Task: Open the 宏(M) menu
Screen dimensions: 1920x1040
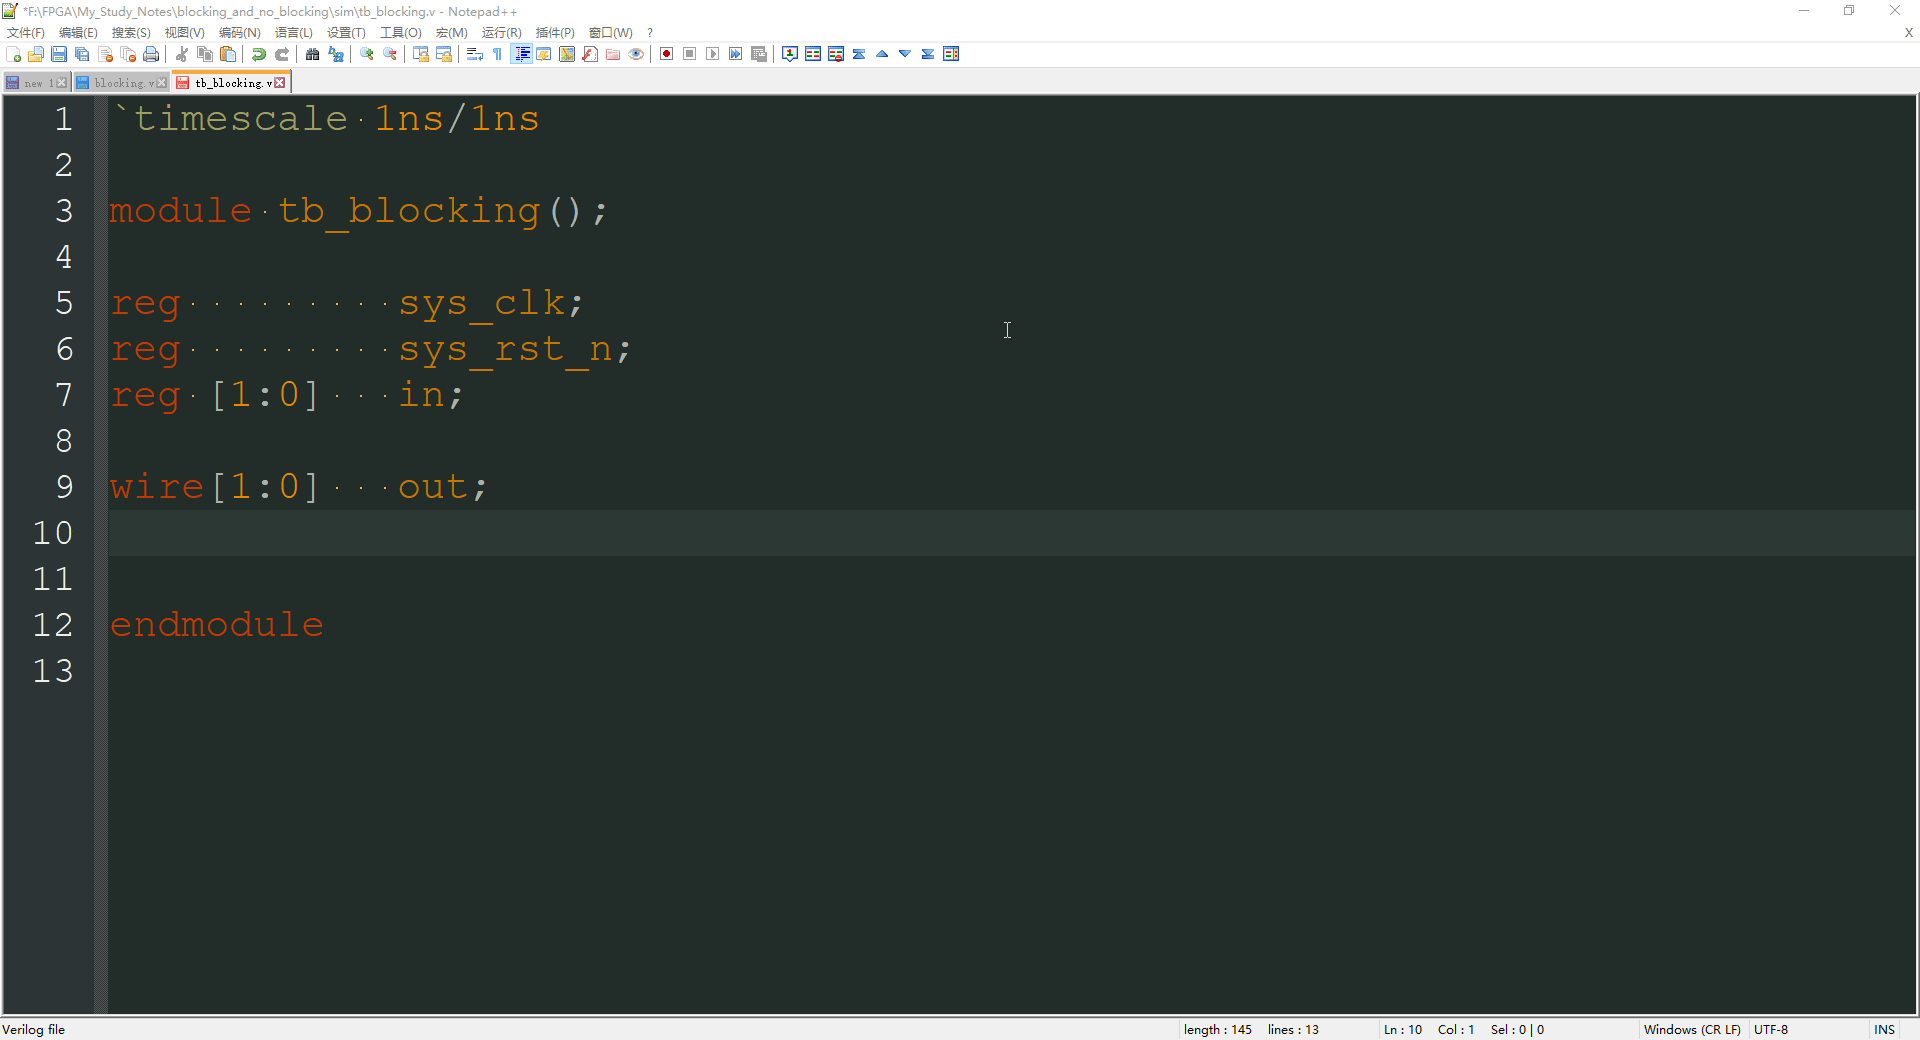Action: tap(452, 32)
